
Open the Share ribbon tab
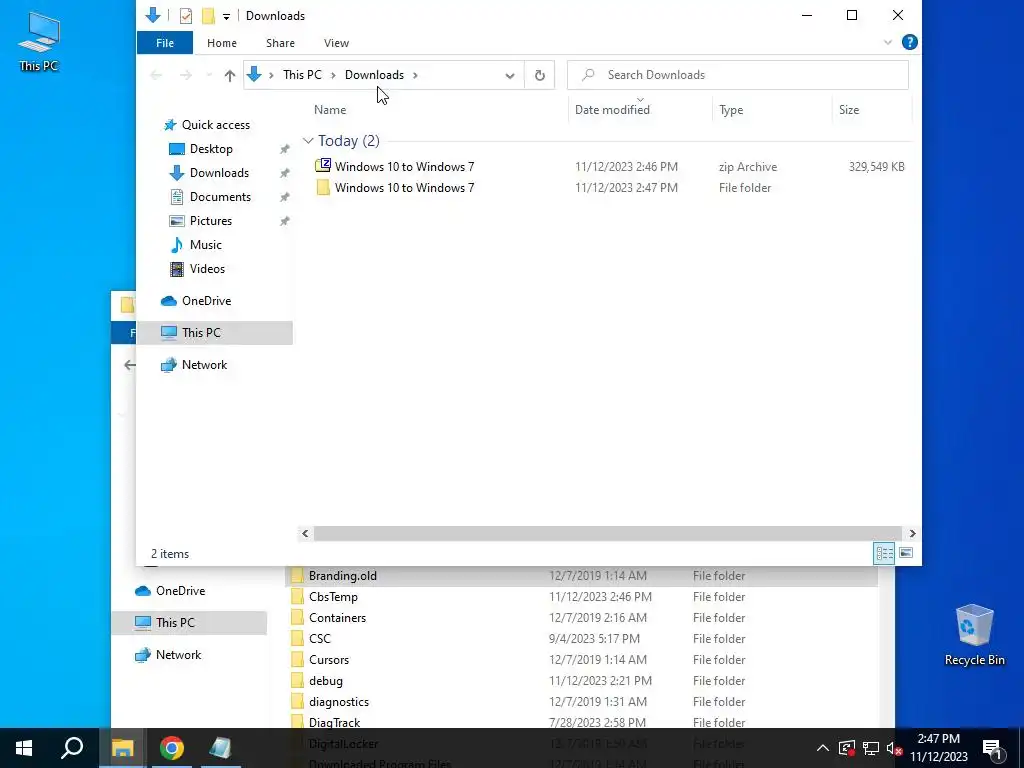(280, 43)
